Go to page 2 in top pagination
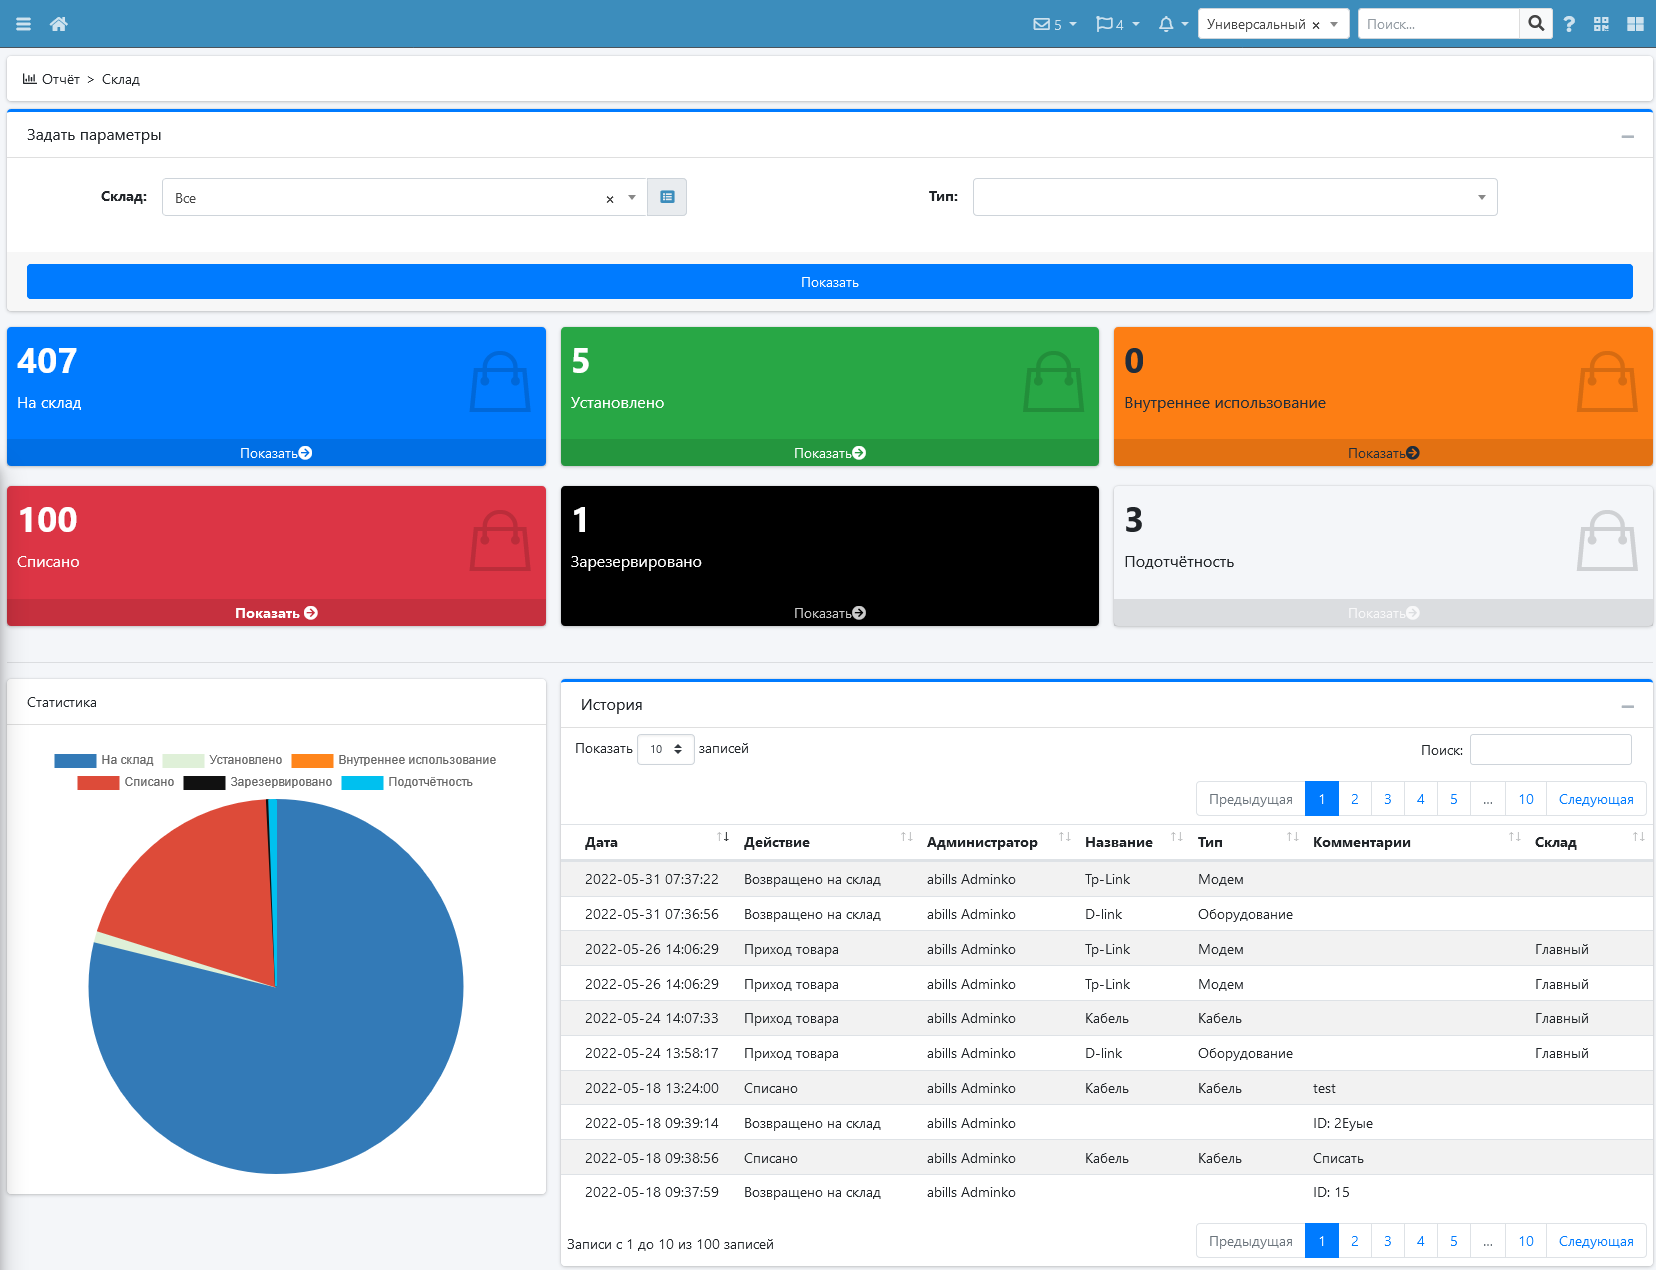This screenshot has height=1270, width=1656. point(1354,799)
